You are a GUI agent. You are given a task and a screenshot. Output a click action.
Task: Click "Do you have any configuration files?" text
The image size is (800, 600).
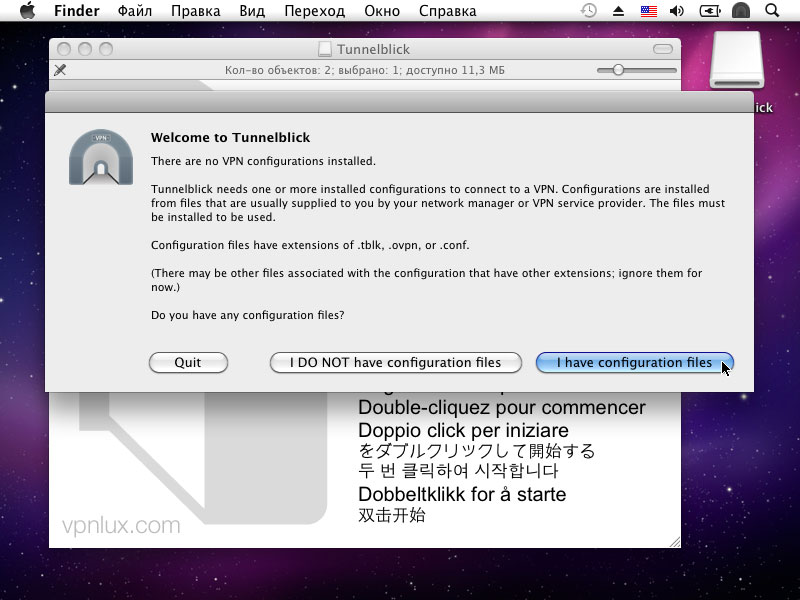tap(247, 315)
